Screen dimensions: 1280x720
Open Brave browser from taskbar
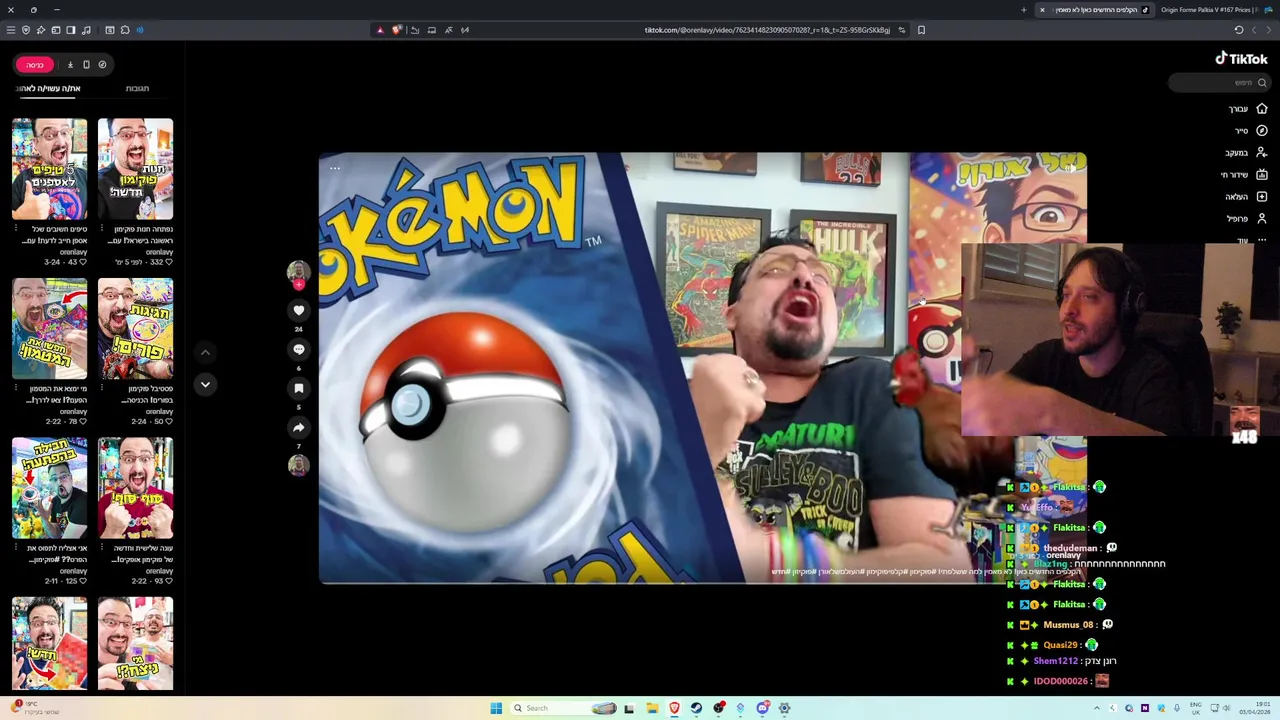coord(674,708)
